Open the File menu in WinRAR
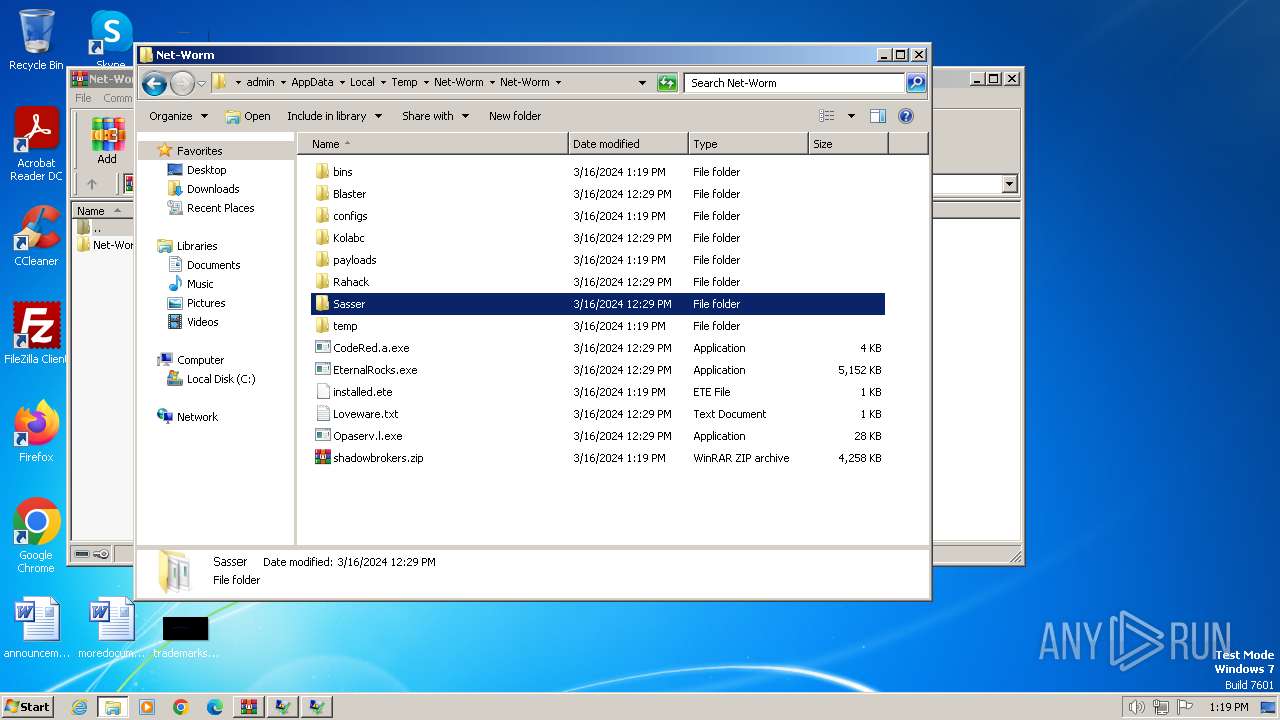 point(83,98)
